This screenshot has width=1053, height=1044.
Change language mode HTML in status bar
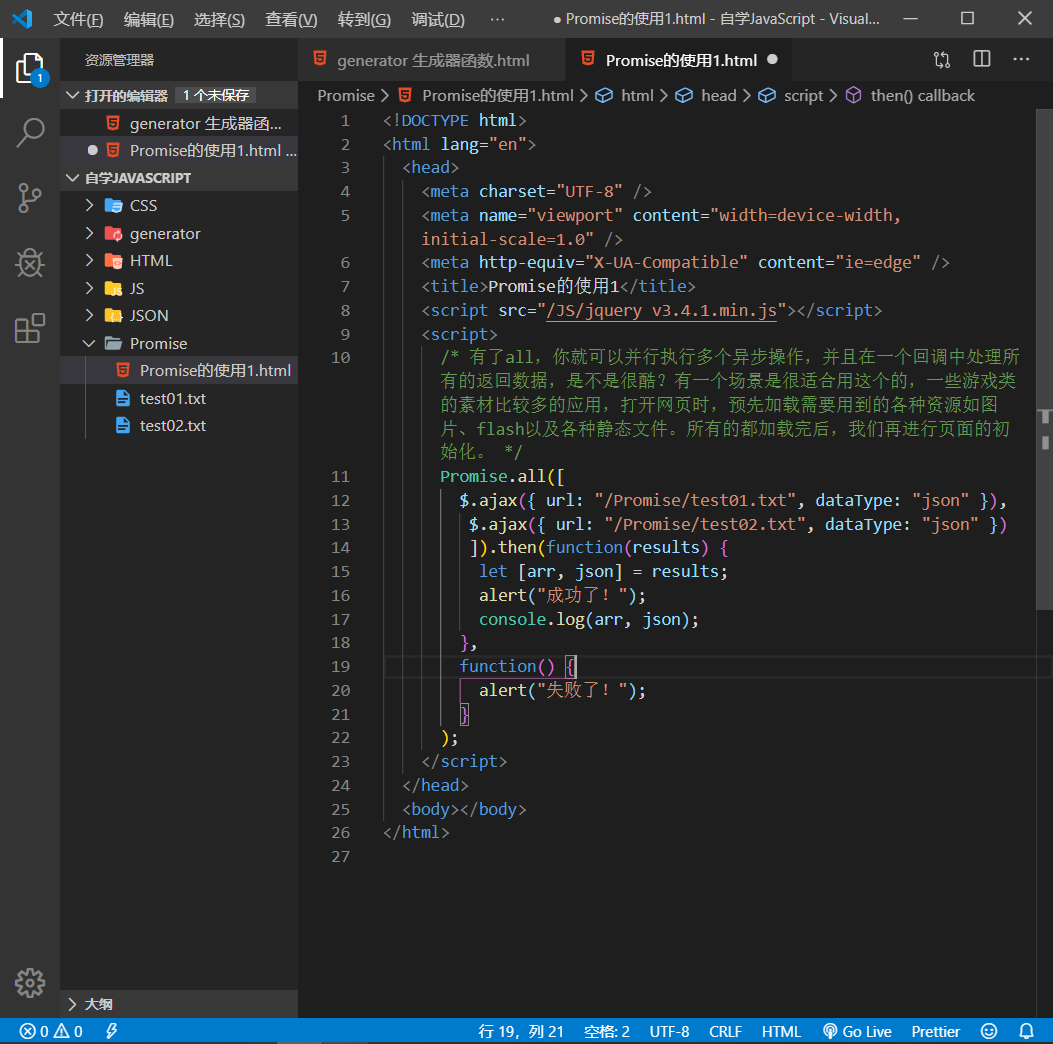click(x=781, y=1031)
